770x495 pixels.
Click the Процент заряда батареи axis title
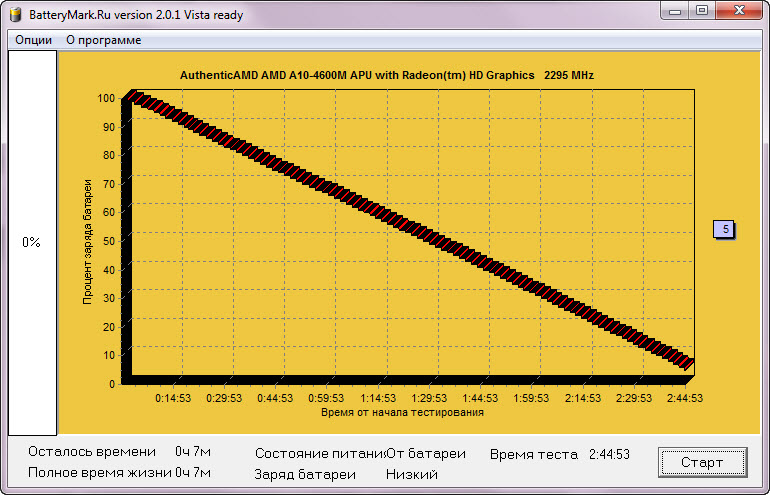[x=87, y=242]
